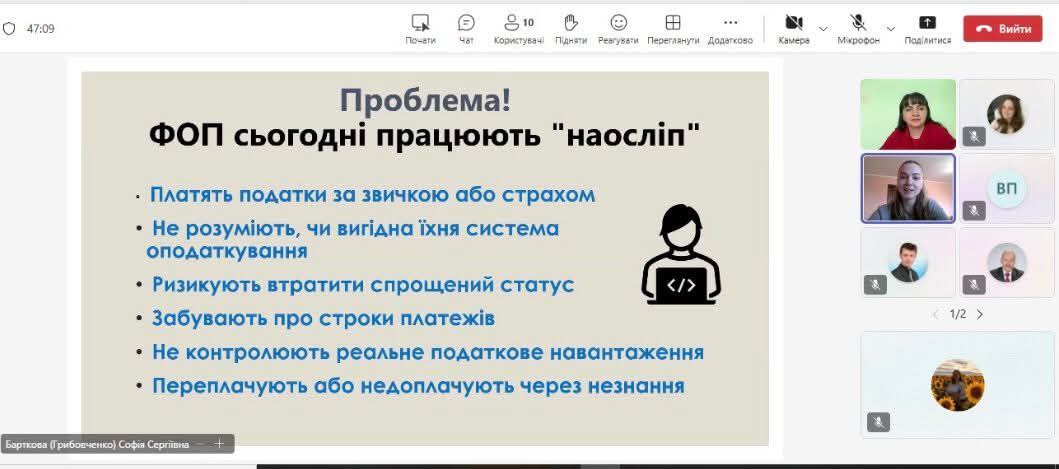Leave the meeting with Вийти

click(1002, 28)
